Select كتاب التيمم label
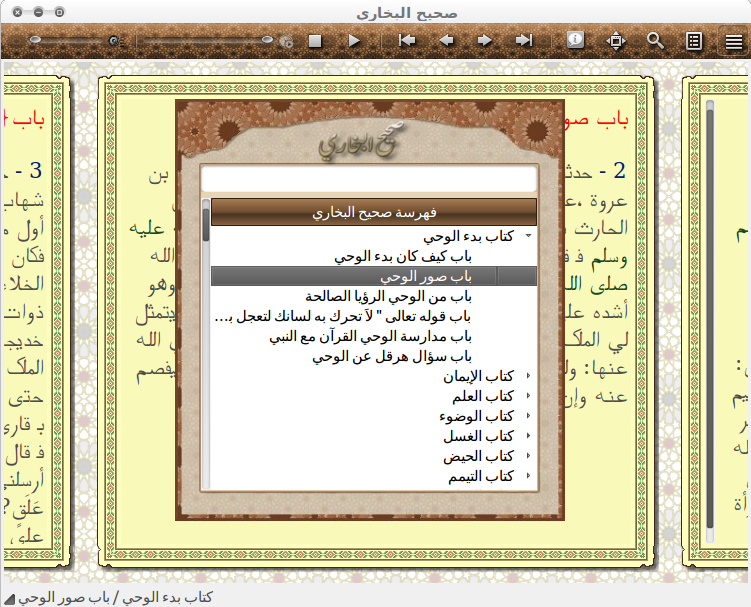The width and height of the screenshot is (751, 607). (481, 476)
